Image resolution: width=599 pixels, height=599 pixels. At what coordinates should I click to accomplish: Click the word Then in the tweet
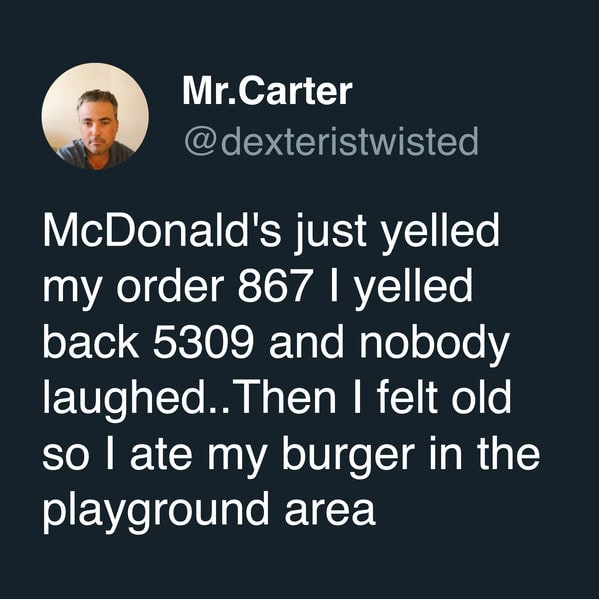(287, 397)
